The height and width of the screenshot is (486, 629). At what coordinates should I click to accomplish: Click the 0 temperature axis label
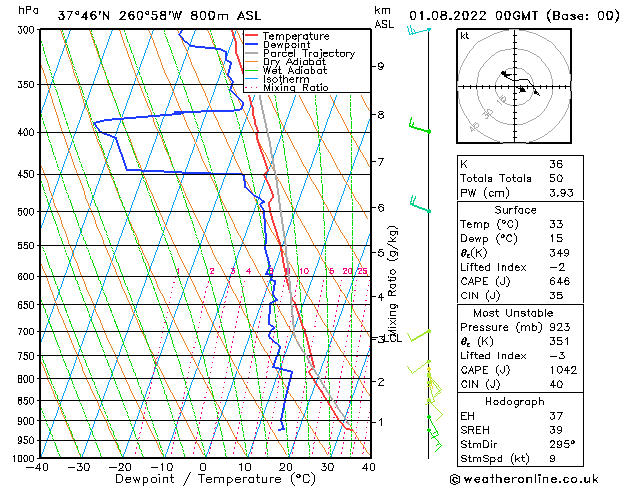coord(203,467)
